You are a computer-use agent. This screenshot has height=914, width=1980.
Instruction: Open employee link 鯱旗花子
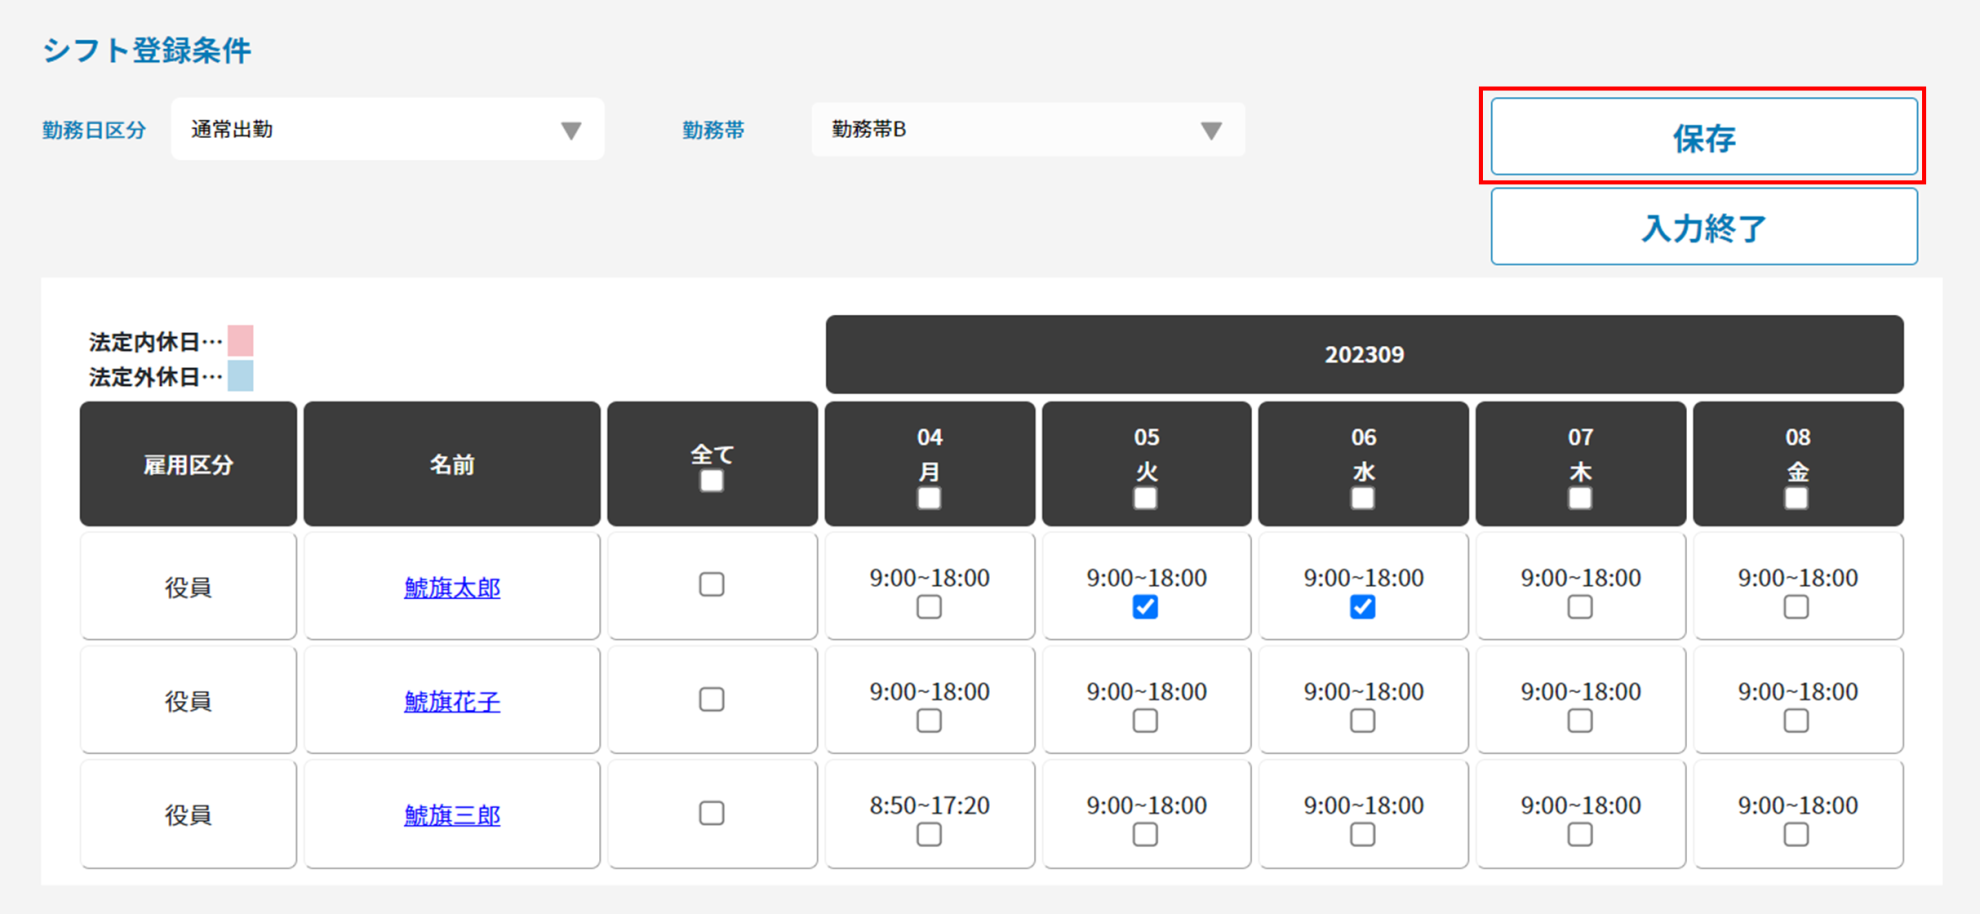pos(452,702)
